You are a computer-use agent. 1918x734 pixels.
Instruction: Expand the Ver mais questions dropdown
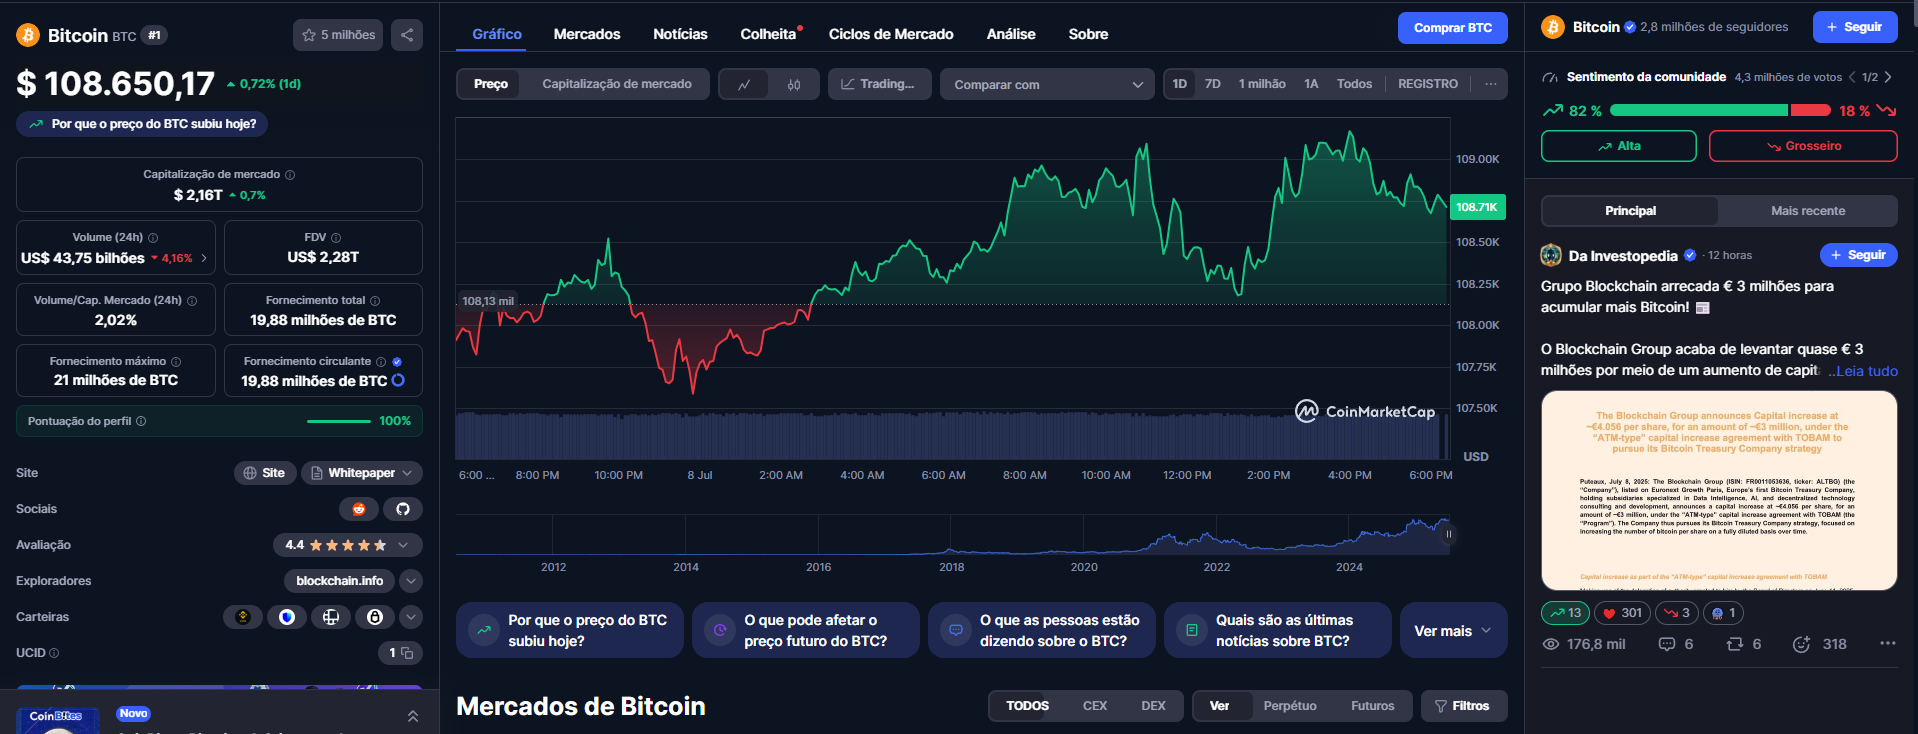[1453, 630]
